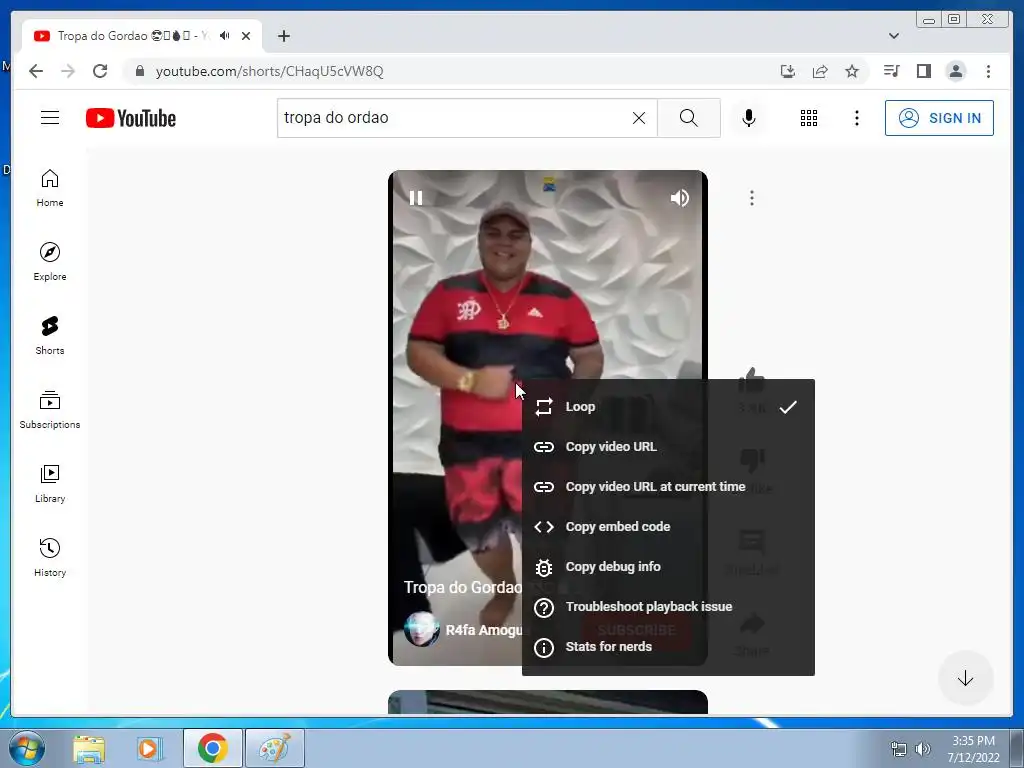Image resolution: width=1024 pixels, height=768 pixels.
Task: Close the Tropa do Gordao tab
Action: 246,36
